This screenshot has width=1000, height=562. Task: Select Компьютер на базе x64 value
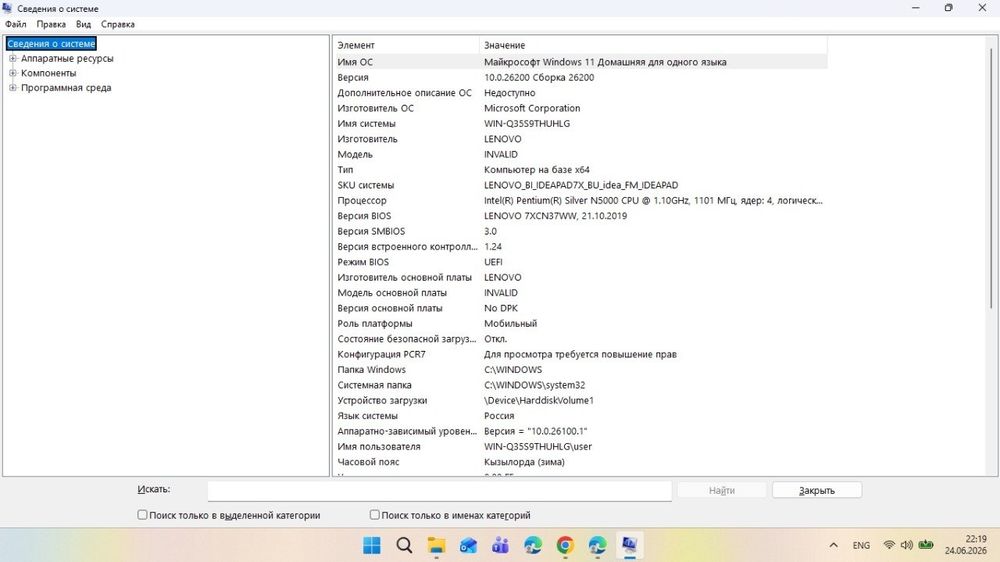pos(536,170)
